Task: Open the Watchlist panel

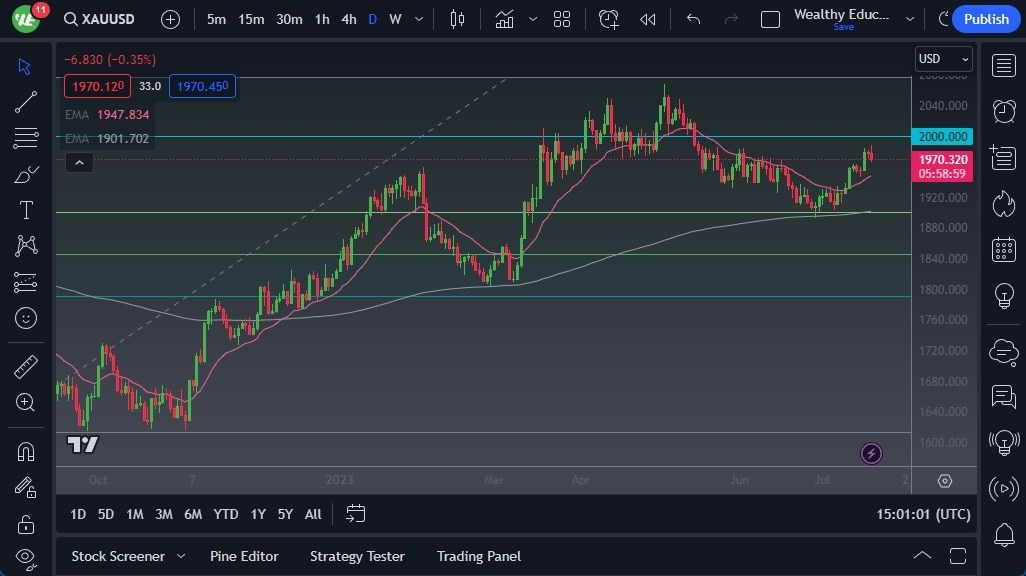Action: tap(1003, 65)
